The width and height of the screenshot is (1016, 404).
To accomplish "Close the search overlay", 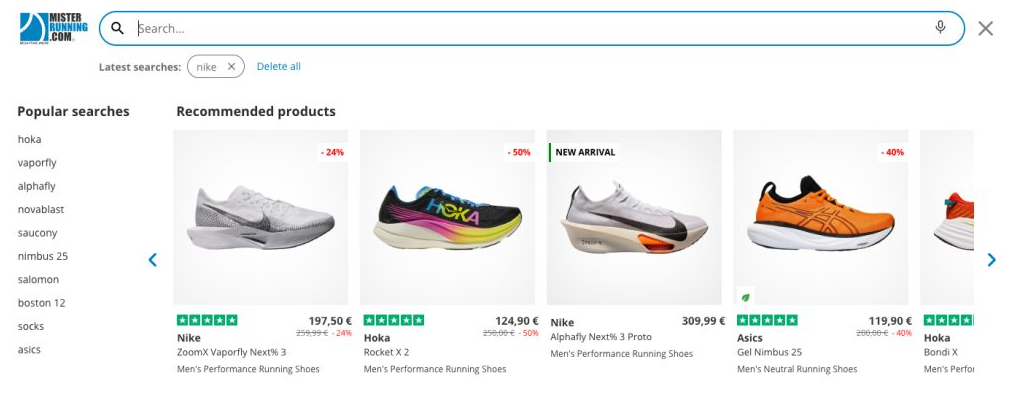I will (x=986, y=28).
